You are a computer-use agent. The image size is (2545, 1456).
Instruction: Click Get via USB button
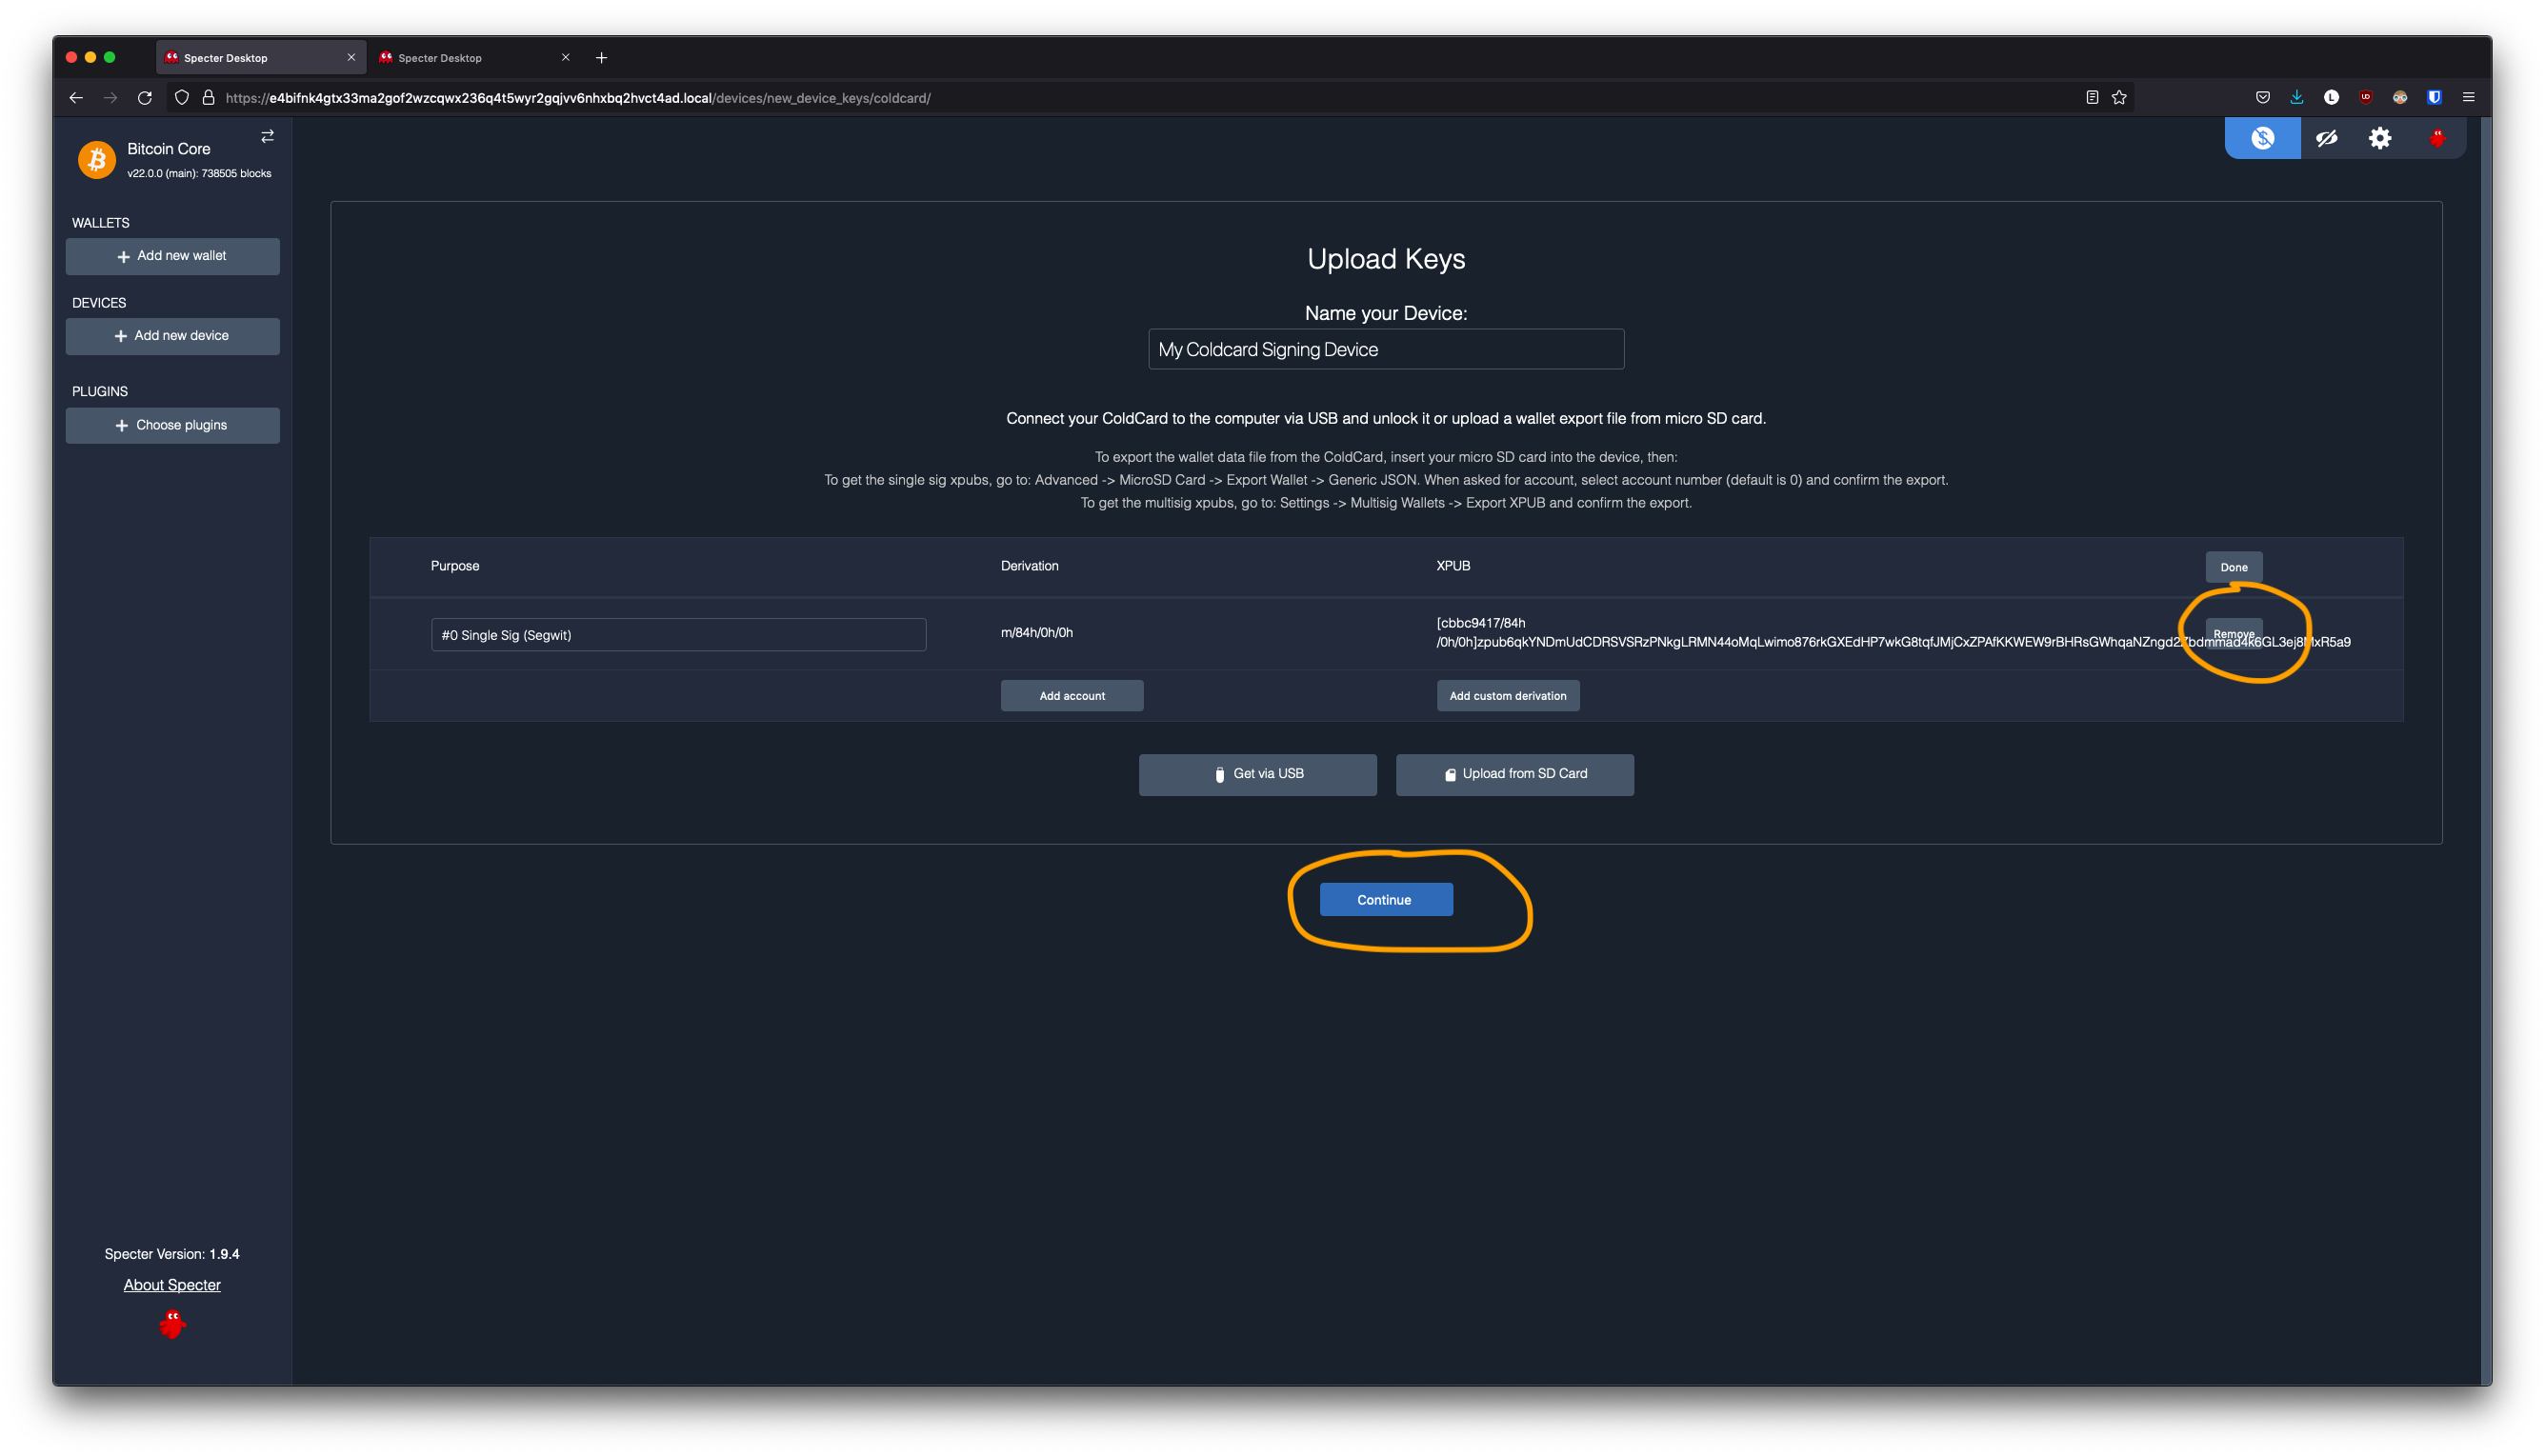(1257, 774)
